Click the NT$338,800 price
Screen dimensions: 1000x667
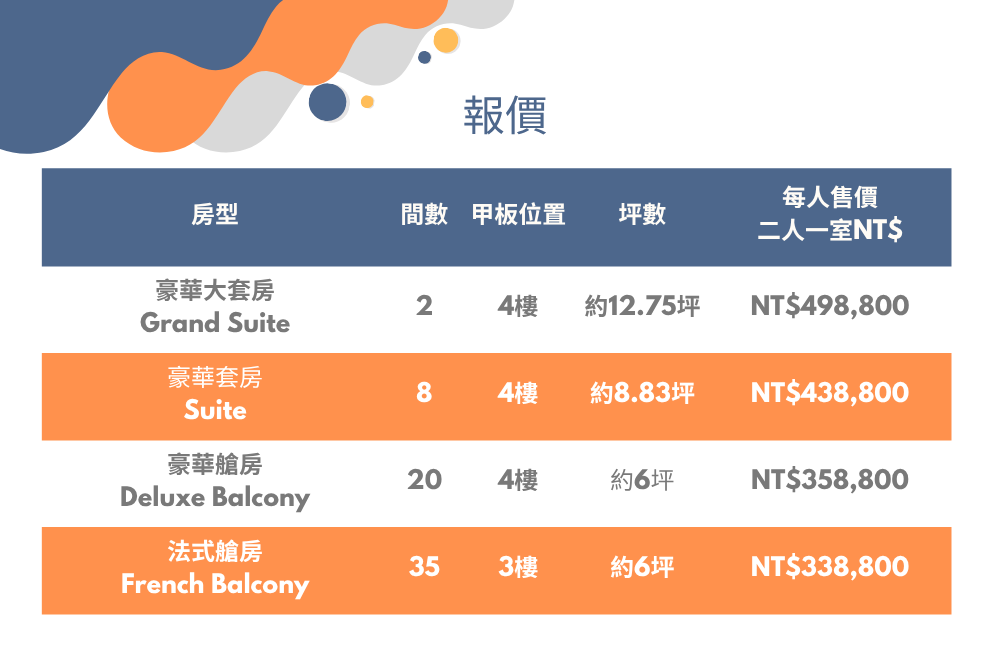[830, 568]
